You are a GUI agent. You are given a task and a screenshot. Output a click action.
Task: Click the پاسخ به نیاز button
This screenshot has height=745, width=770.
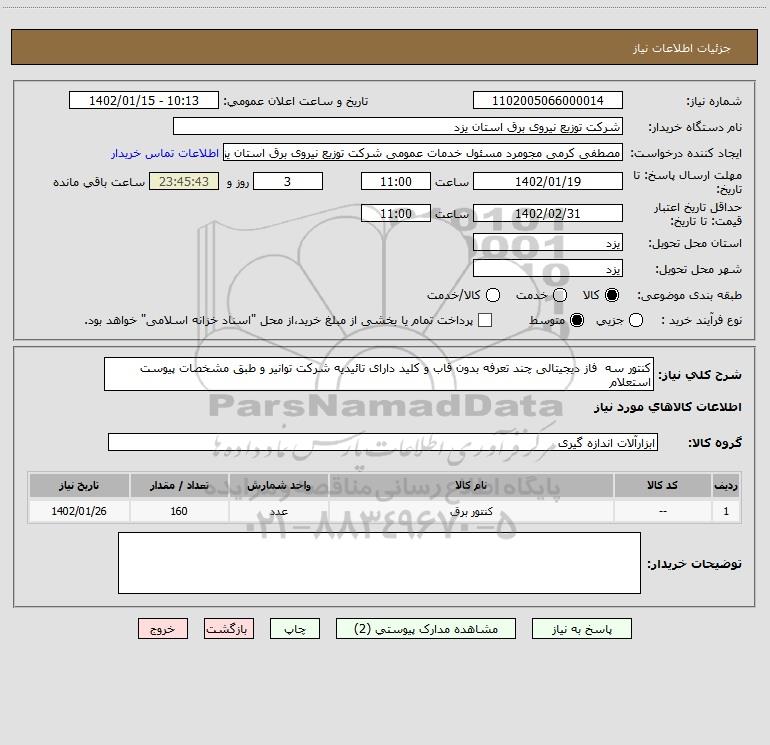coord(581,629)
